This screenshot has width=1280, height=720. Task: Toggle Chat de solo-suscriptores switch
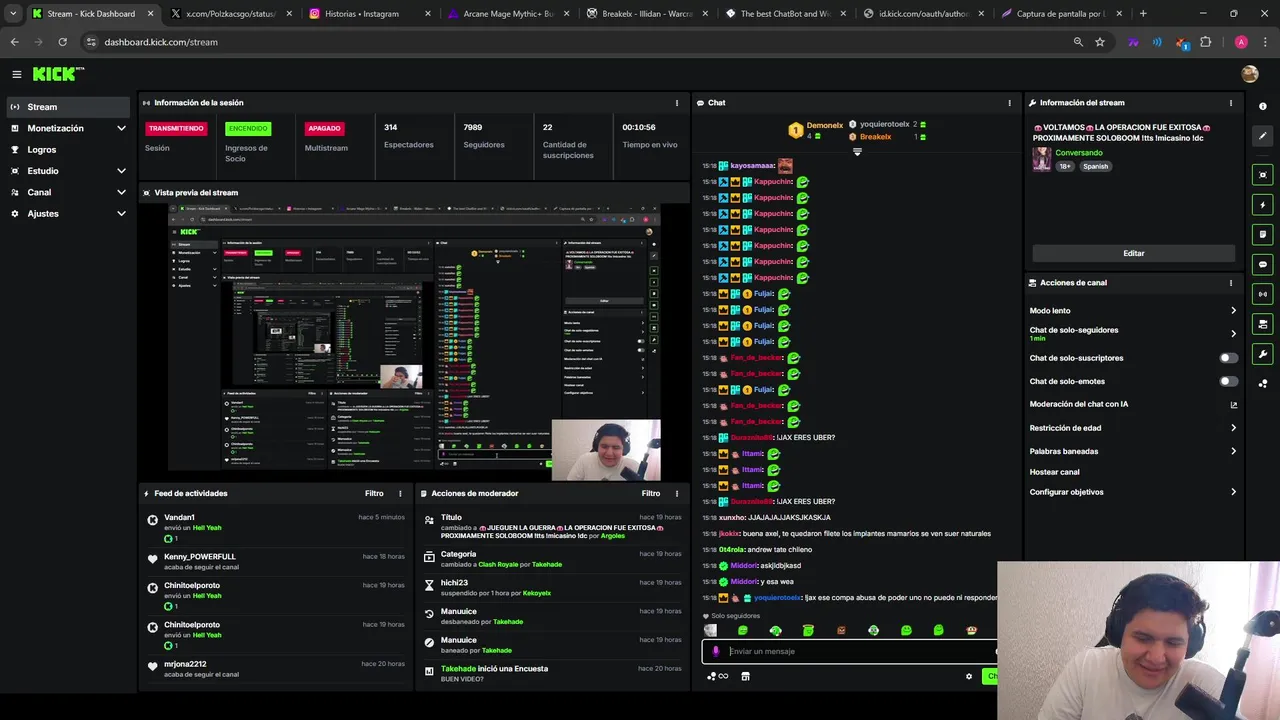pos(1228,358)
